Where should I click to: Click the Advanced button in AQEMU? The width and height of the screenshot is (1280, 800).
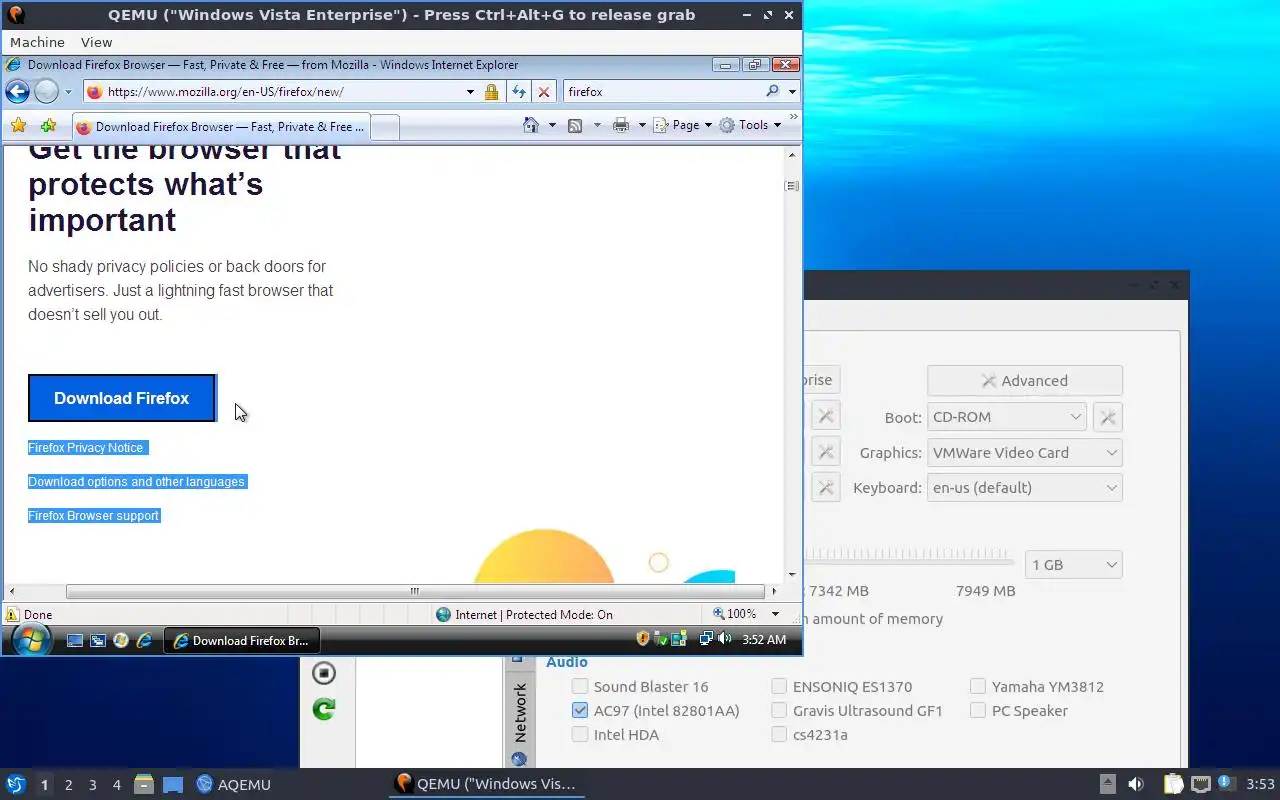(1025, 381)
